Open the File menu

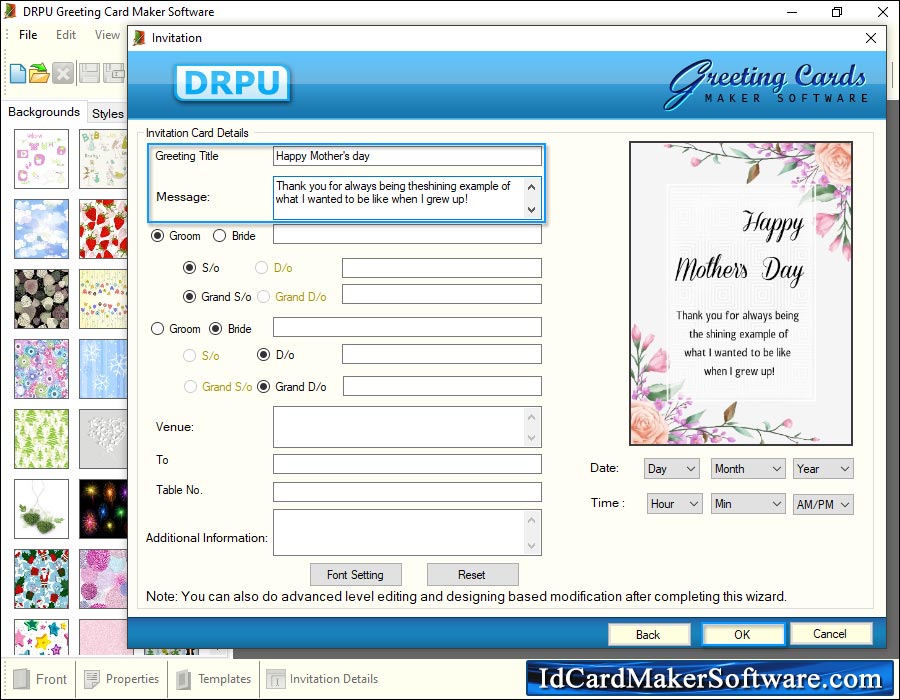tap(28, 35)
